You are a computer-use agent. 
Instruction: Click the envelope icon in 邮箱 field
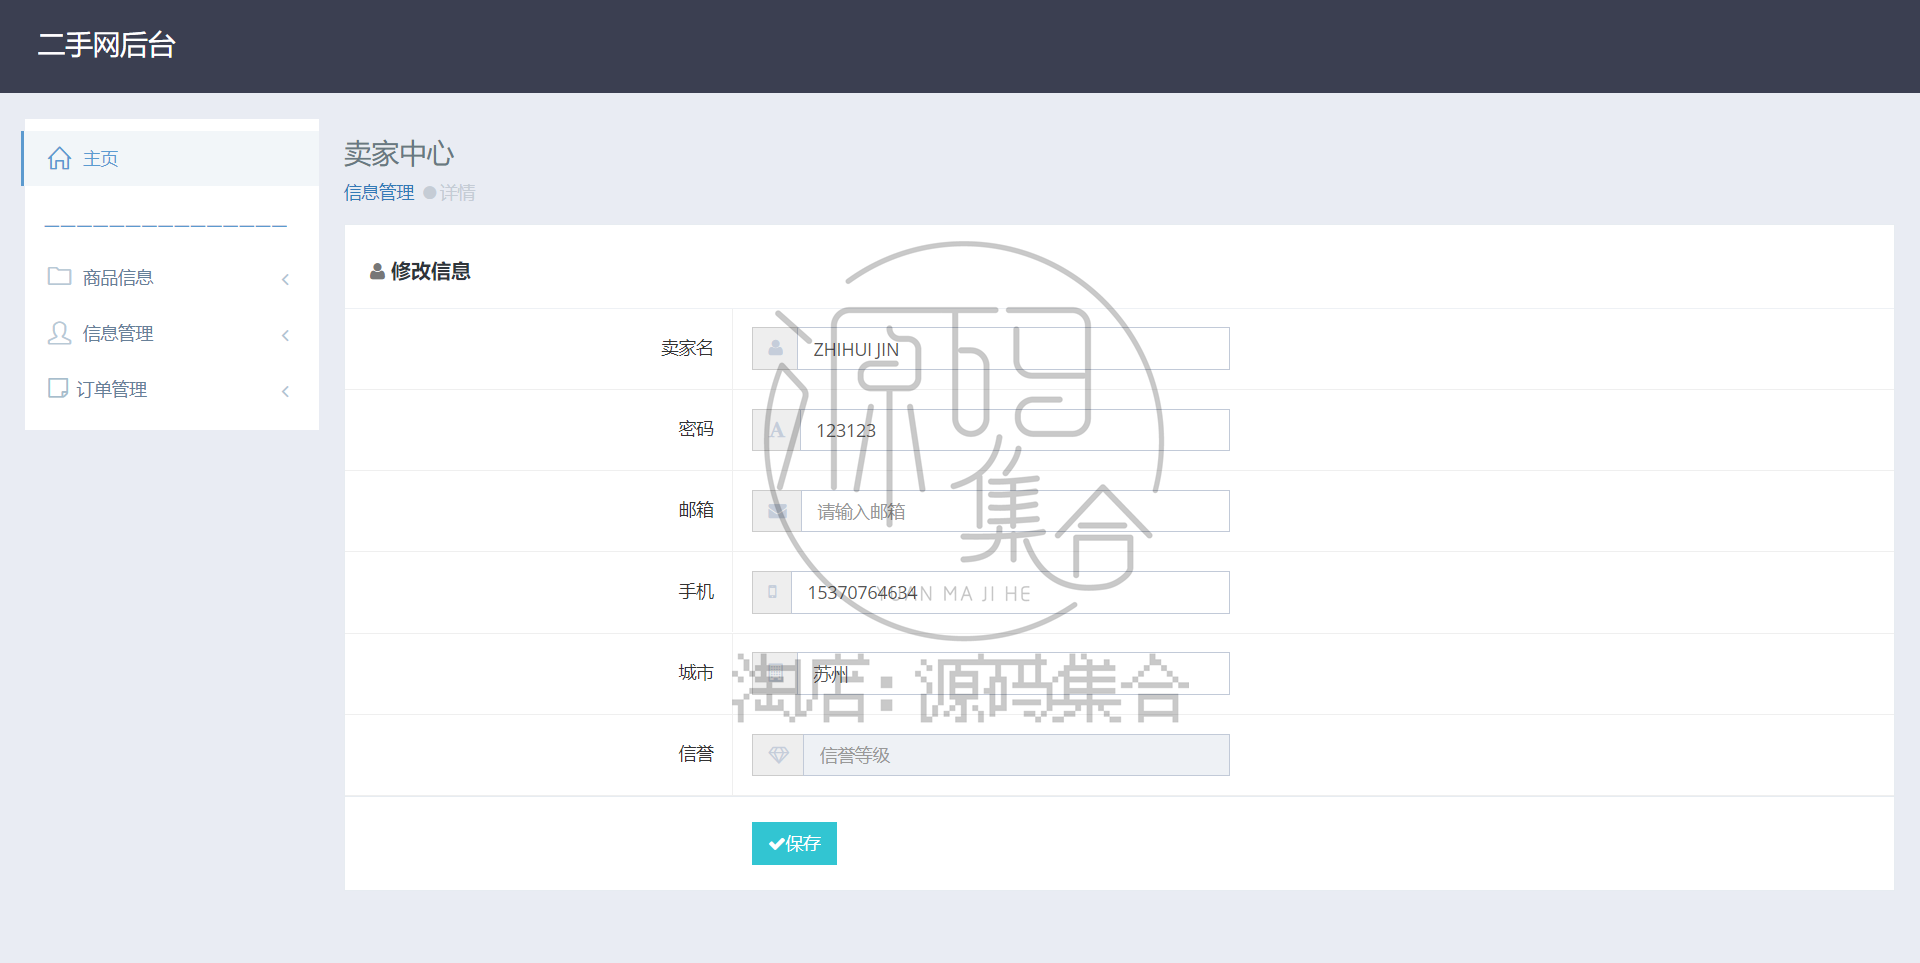pos(777,511)
